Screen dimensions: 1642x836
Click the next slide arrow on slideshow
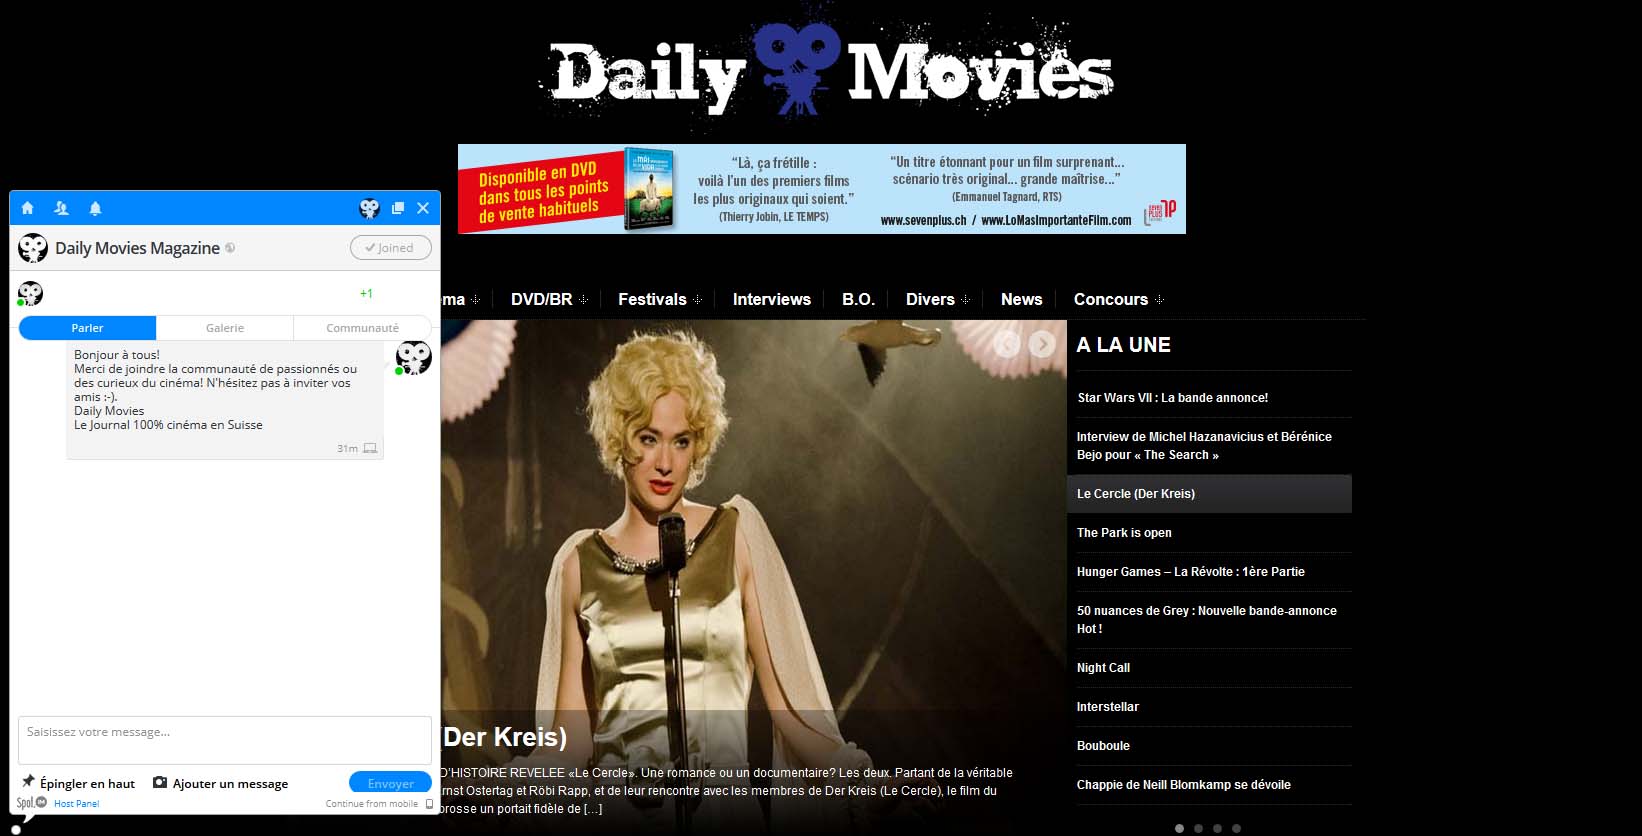click(1042, 344)
